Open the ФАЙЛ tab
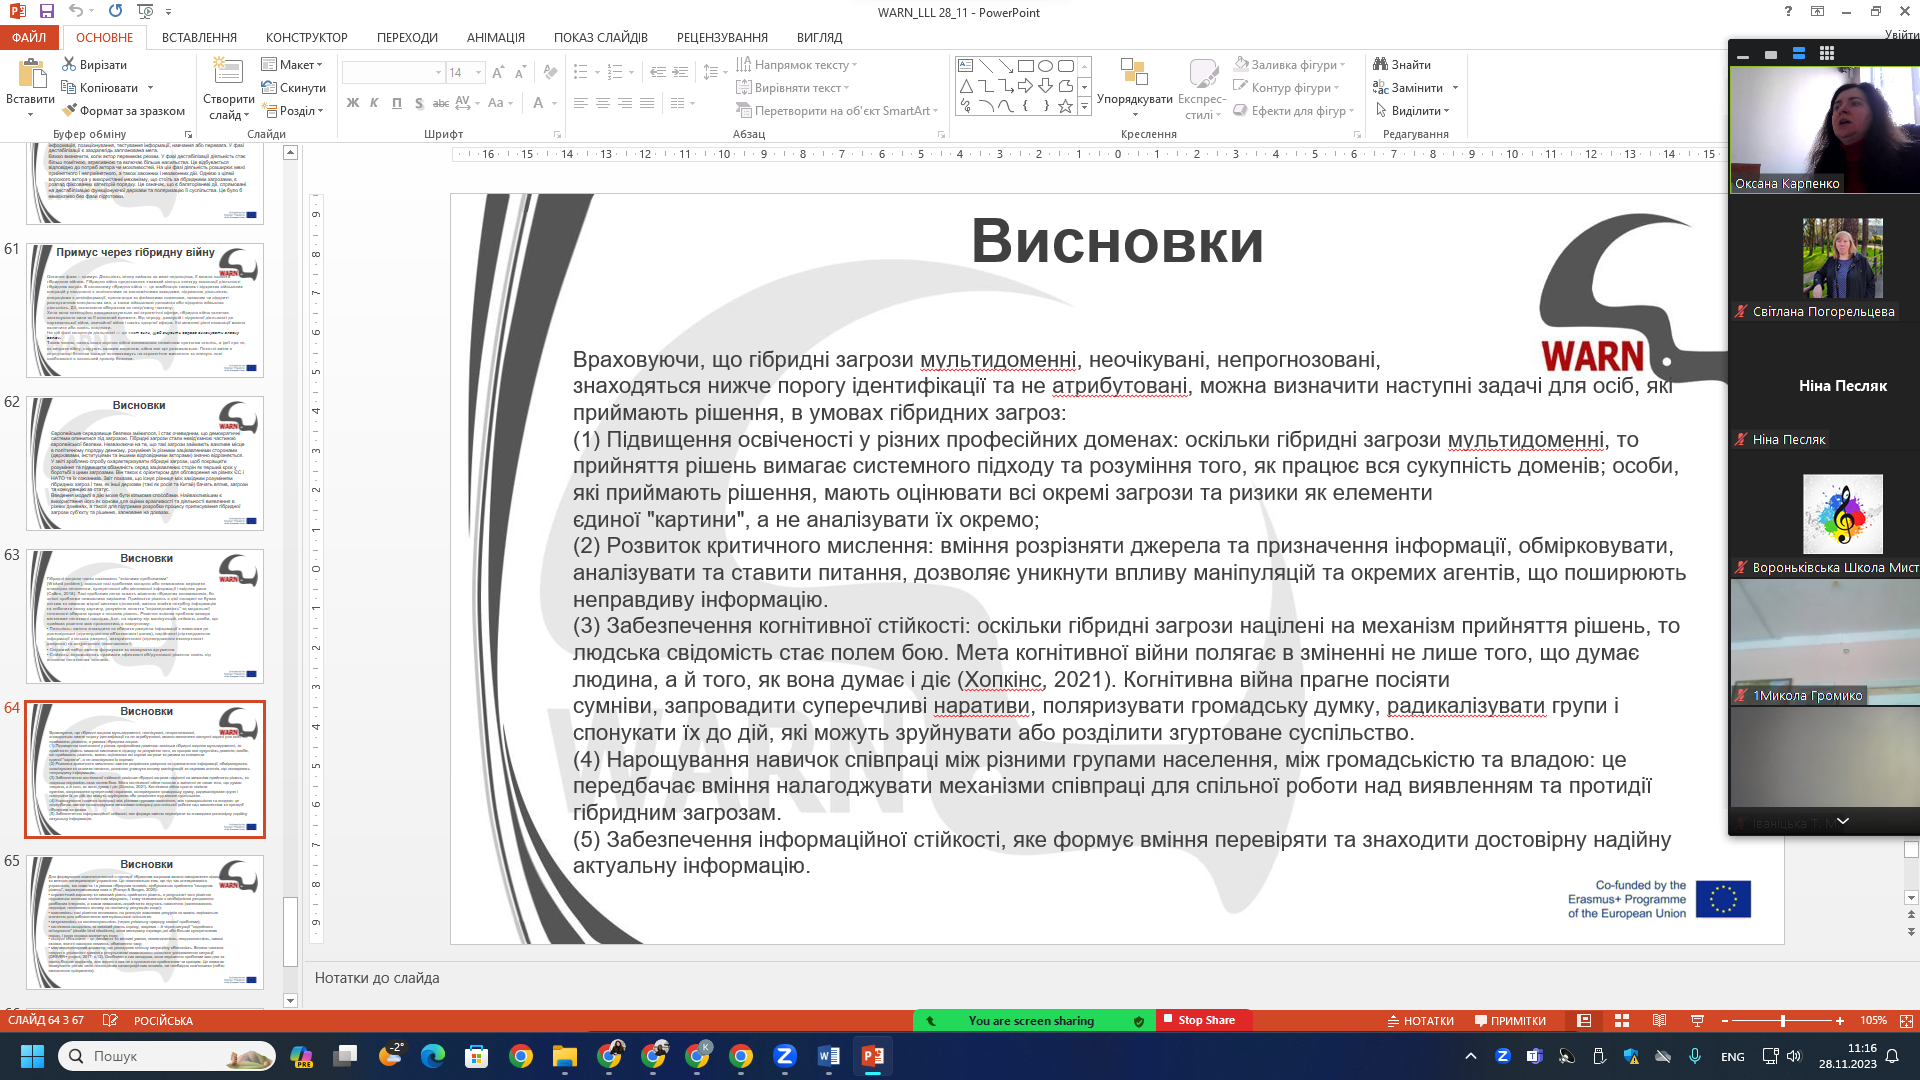1920x1080 pixels. pyautogui.click(x=29, y=37)
